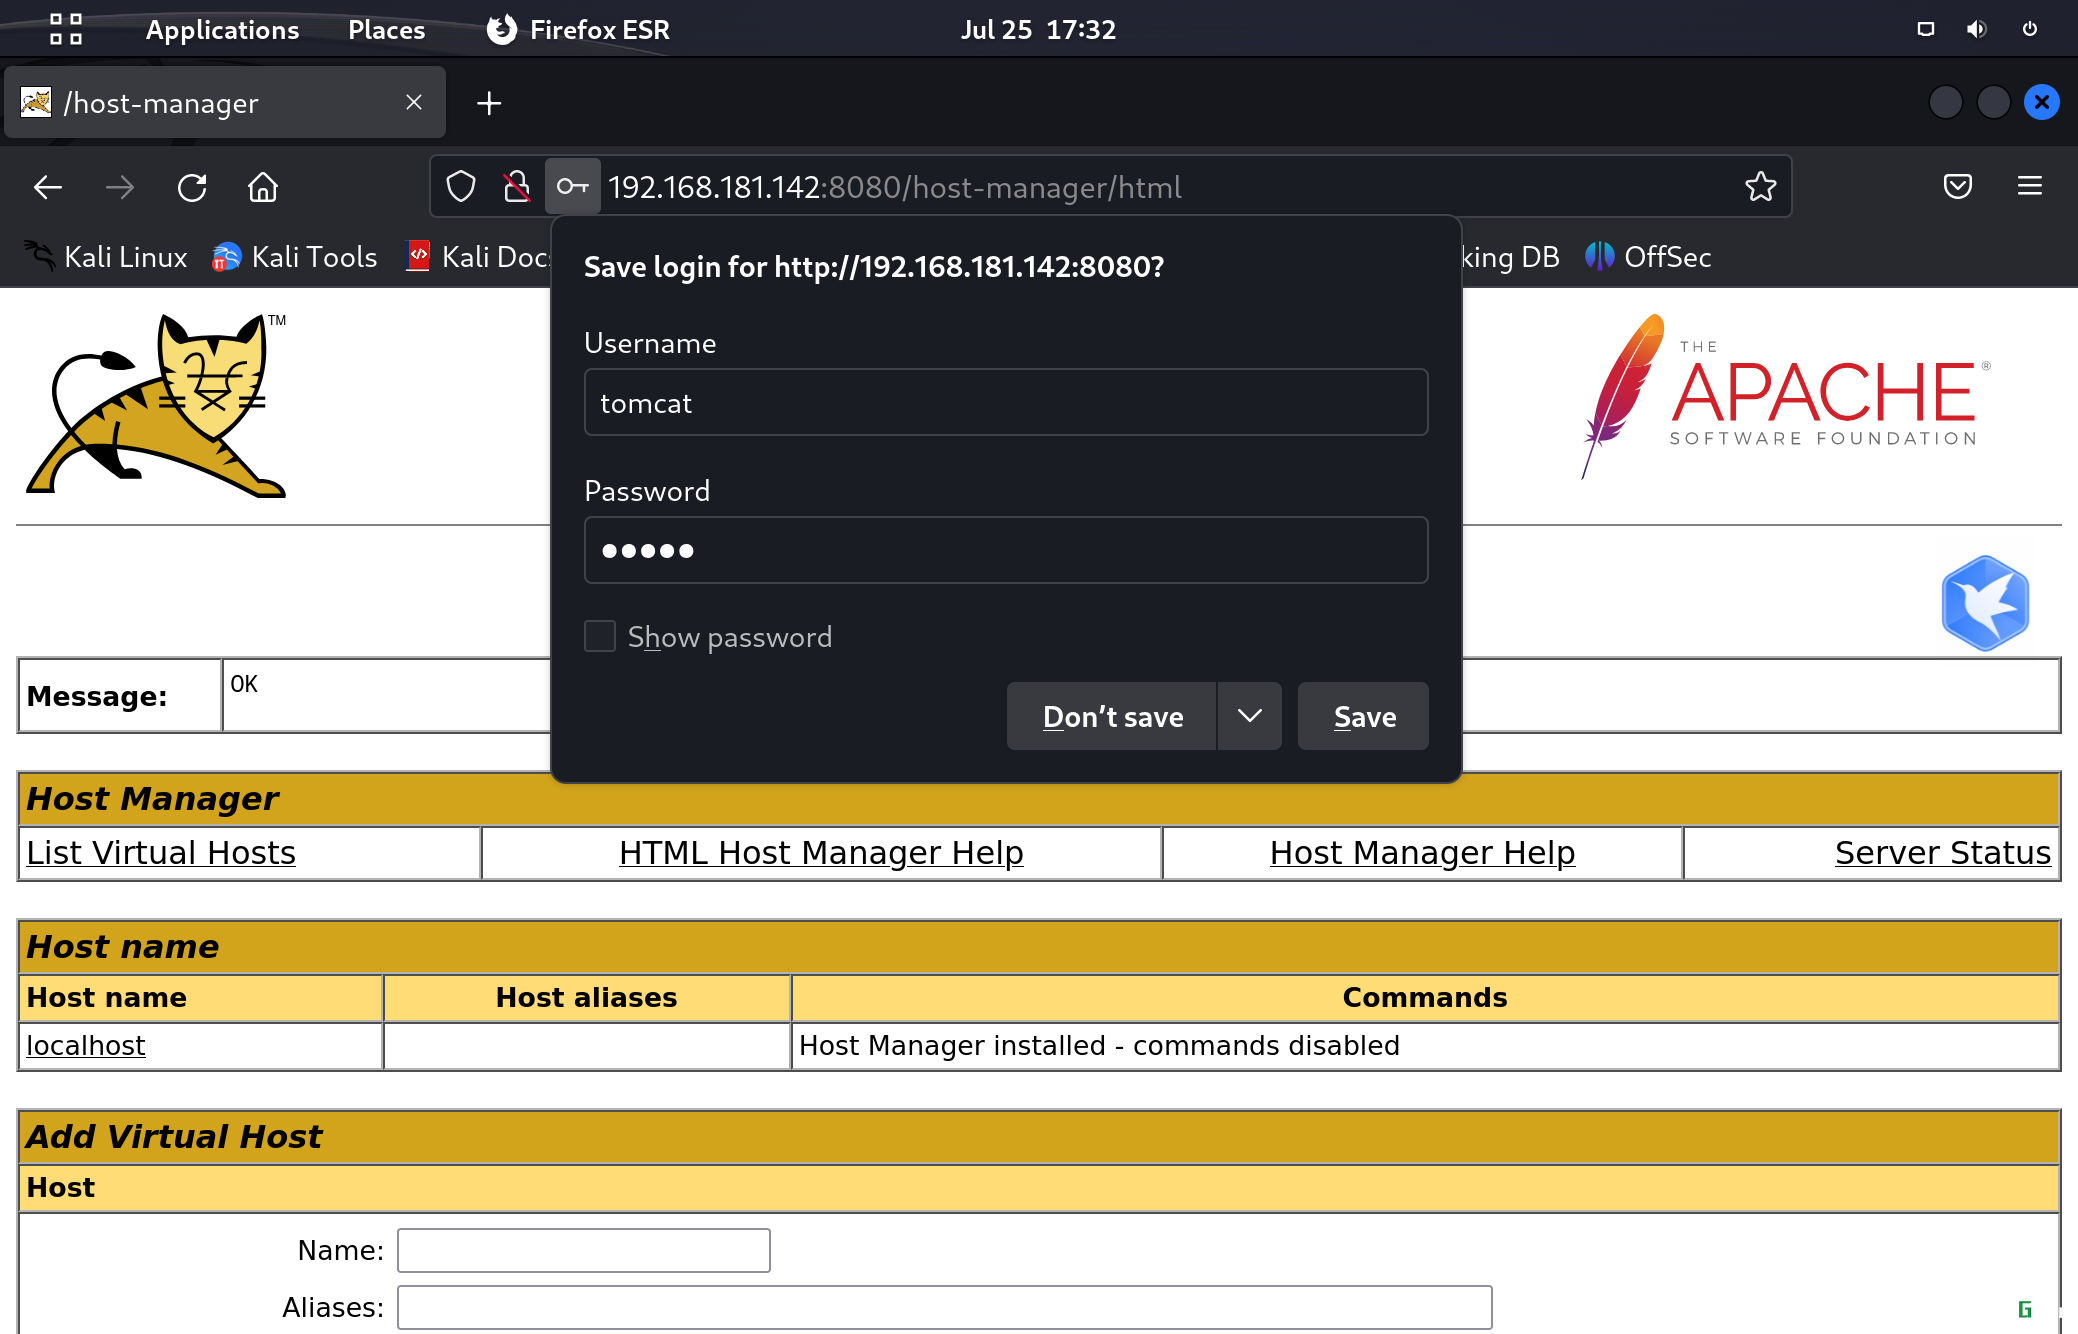
Task: Click the volume speaker icon
Action: [1977, 29]
